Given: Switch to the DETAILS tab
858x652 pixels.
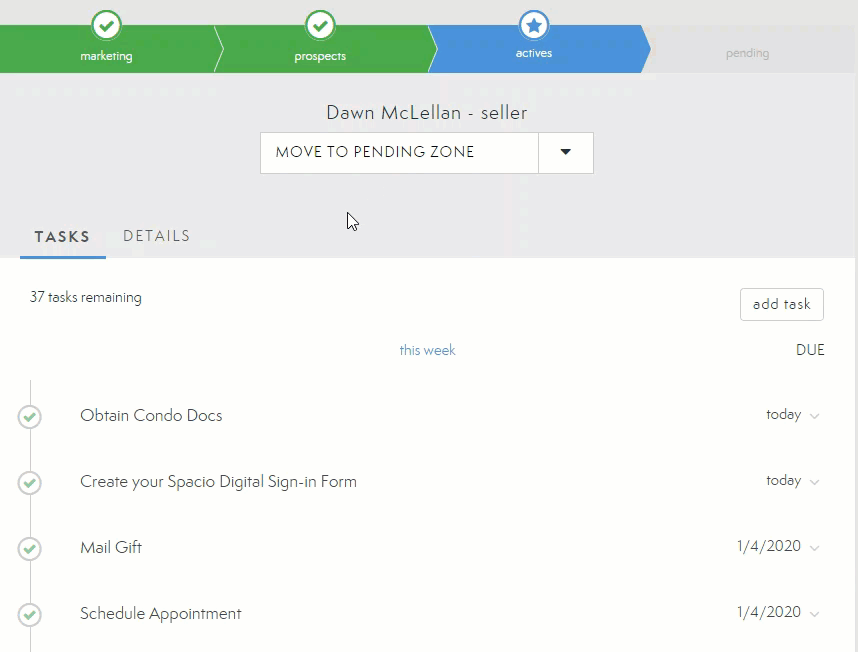Looking at the screenshot, I should coord(156,236).
